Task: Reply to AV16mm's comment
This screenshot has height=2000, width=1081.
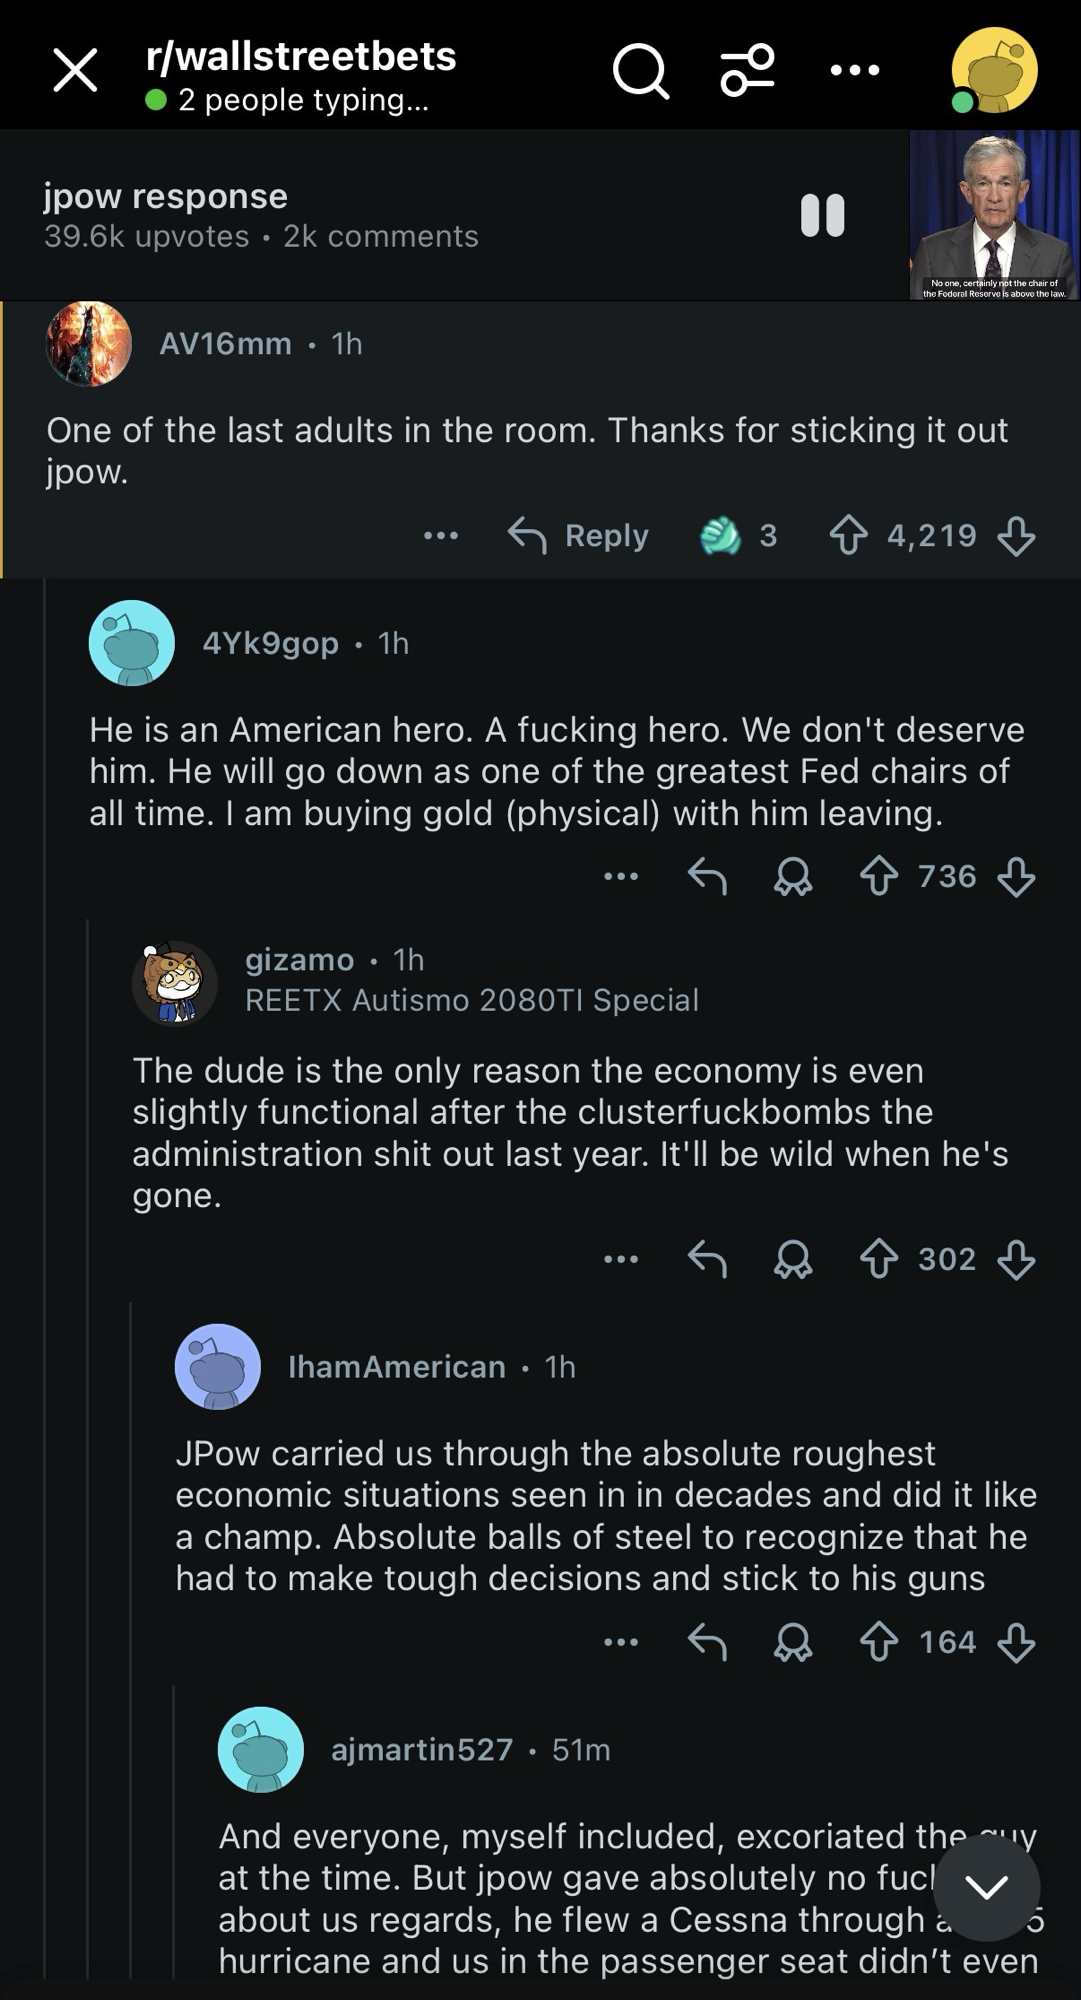Action: (x=579, y=535)
